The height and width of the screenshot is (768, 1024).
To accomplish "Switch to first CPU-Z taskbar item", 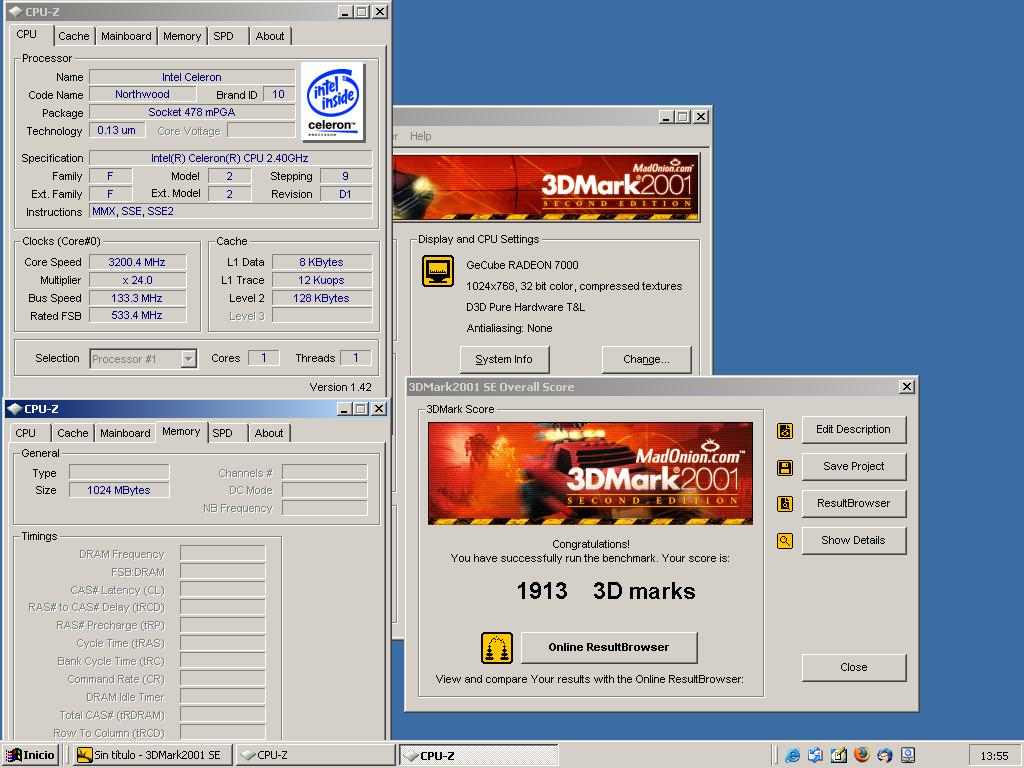I will click(314, 756).
